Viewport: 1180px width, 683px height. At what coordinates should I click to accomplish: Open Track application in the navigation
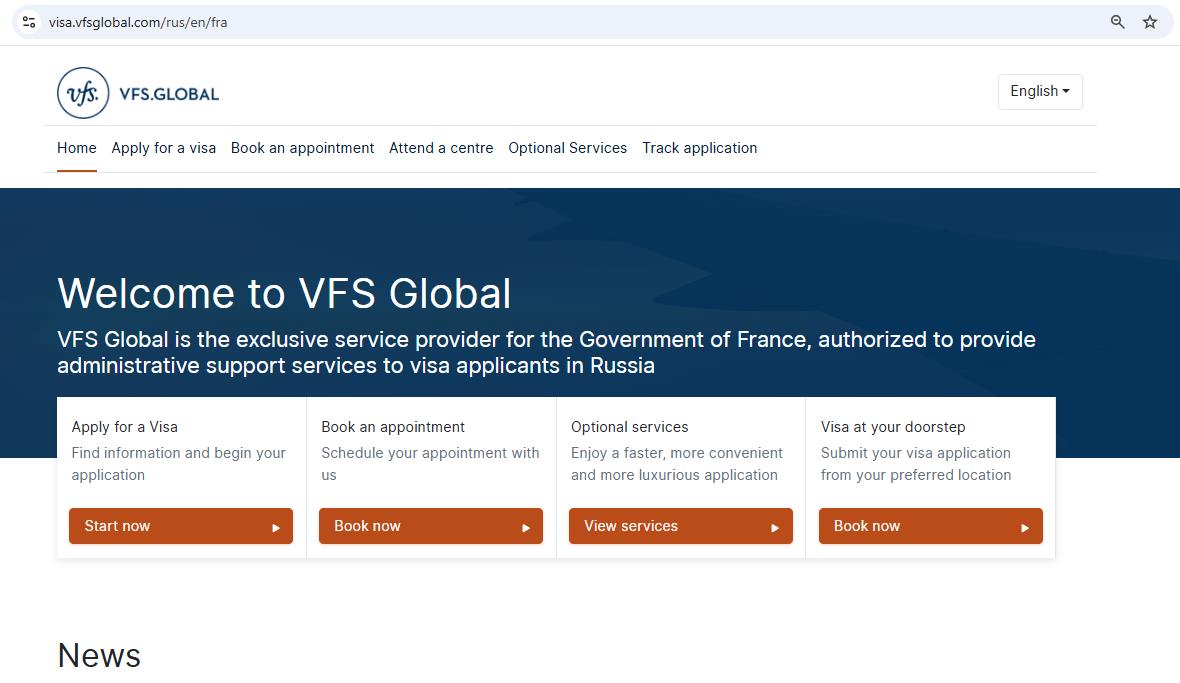pyautogui.click(x=699, y=148)
